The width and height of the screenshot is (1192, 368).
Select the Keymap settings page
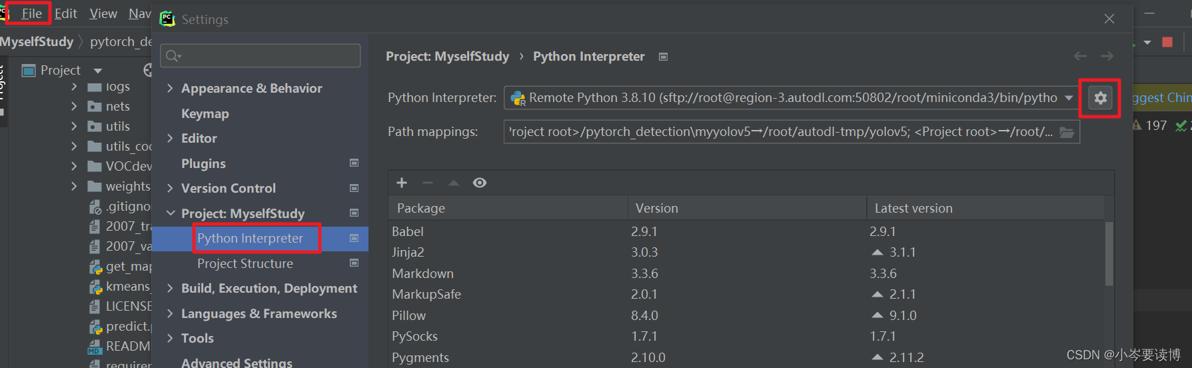204,113
